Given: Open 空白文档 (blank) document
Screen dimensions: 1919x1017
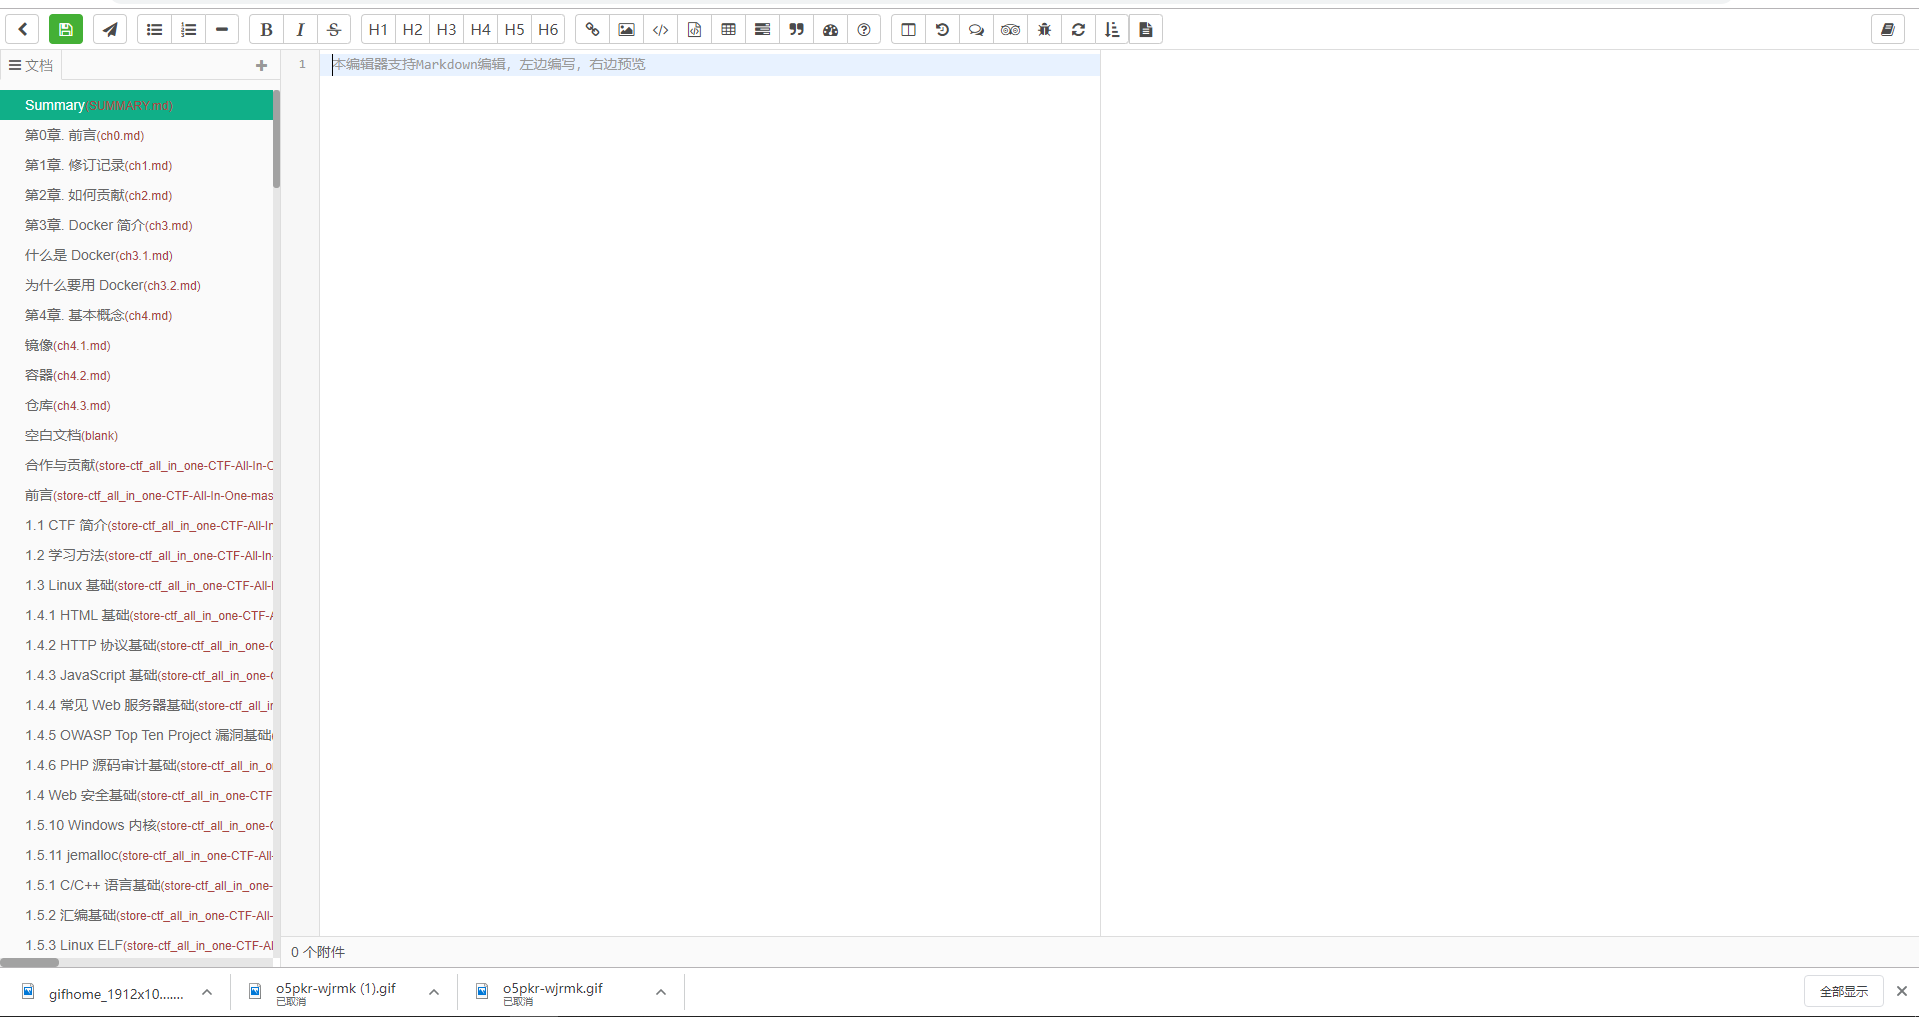Looking at the screenshot, I should pyautogui.click(x=136, y=435).
